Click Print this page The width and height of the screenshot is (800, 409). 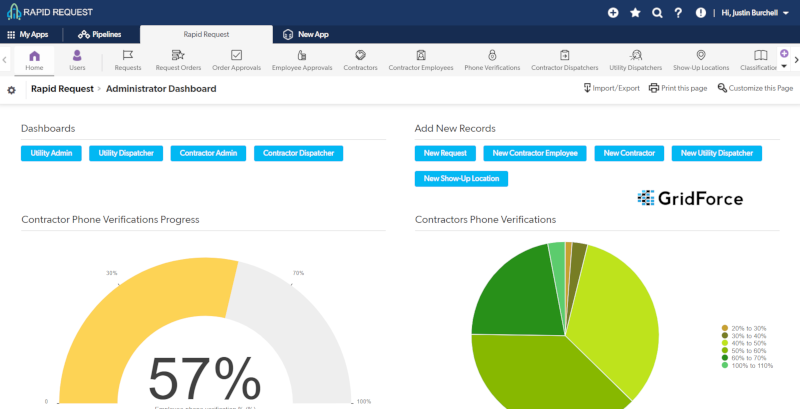678,88
